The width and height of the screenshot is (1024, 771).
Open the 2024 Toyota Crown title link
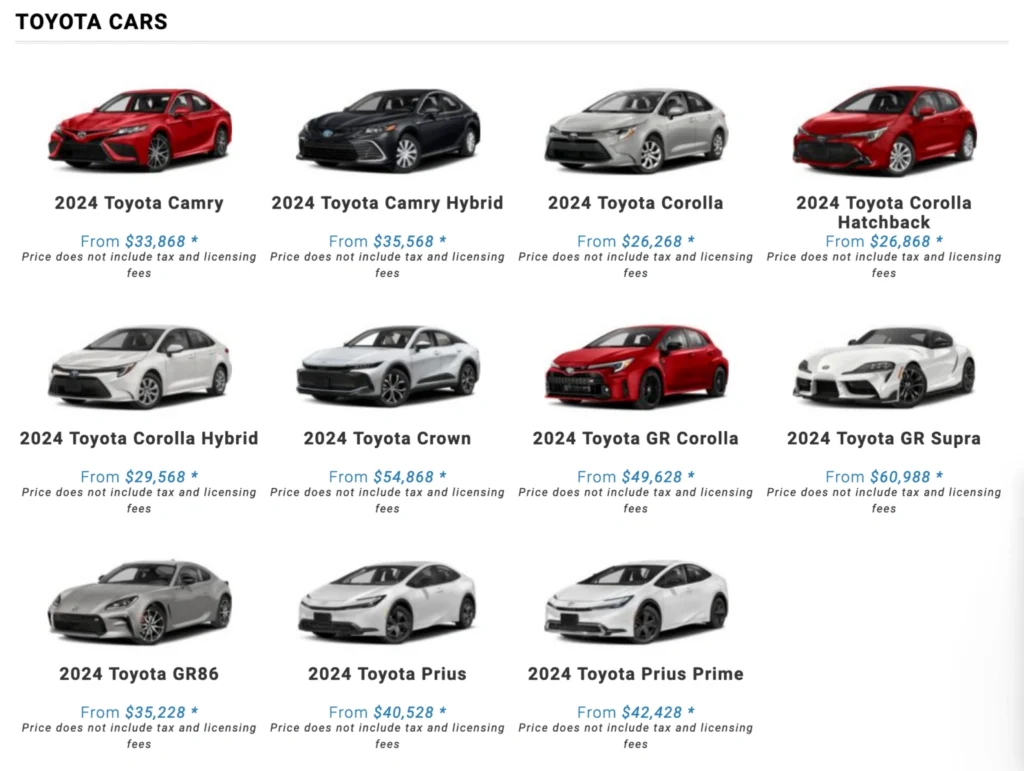(x=388, y=439)
